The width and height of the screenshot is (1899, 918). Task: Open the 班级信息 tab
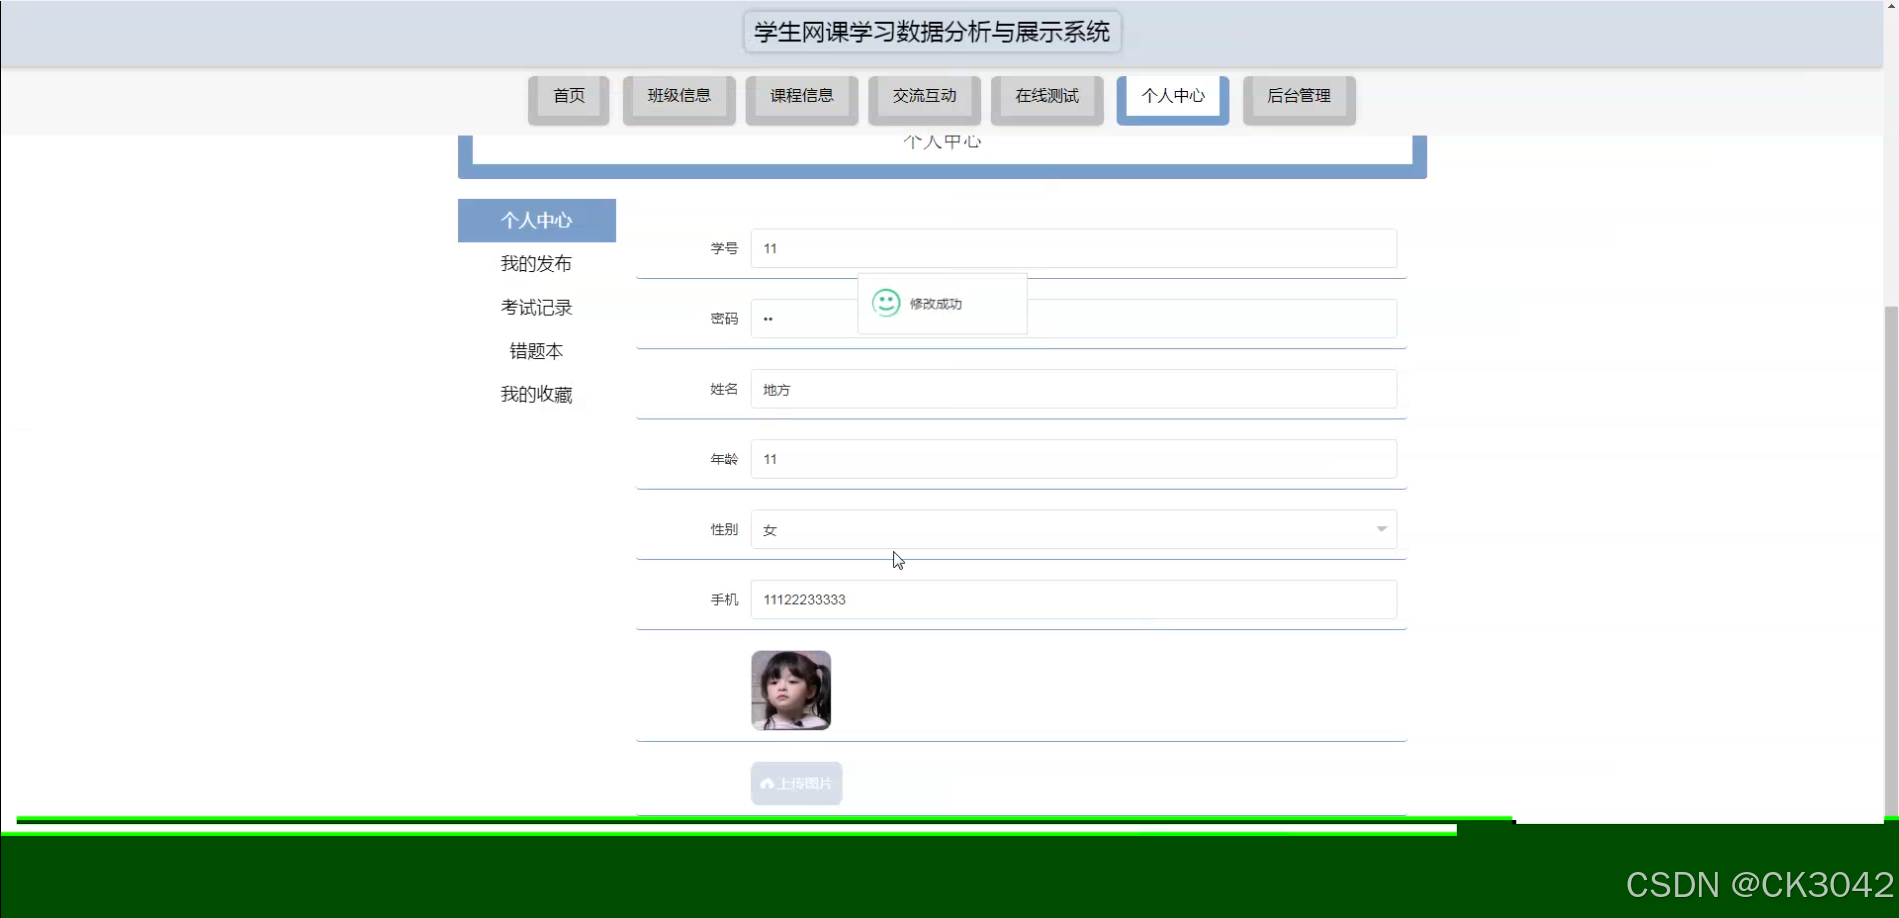pyautogui.click(x=678, y=97)
